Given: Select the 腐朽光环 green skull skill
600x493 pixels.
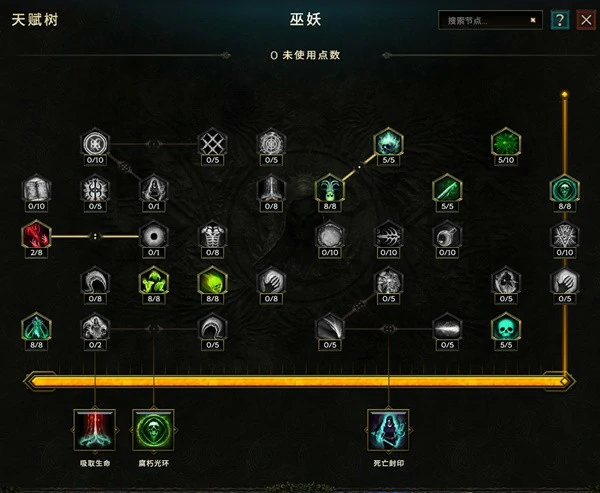Looking at the screenshot, I should point(153,430).
